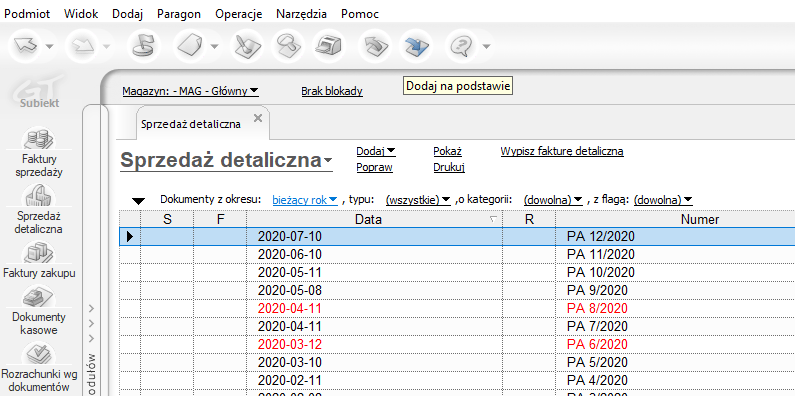Click Wypisz fakturę detaliczną link
795x396 pixels.
[562, 151]
